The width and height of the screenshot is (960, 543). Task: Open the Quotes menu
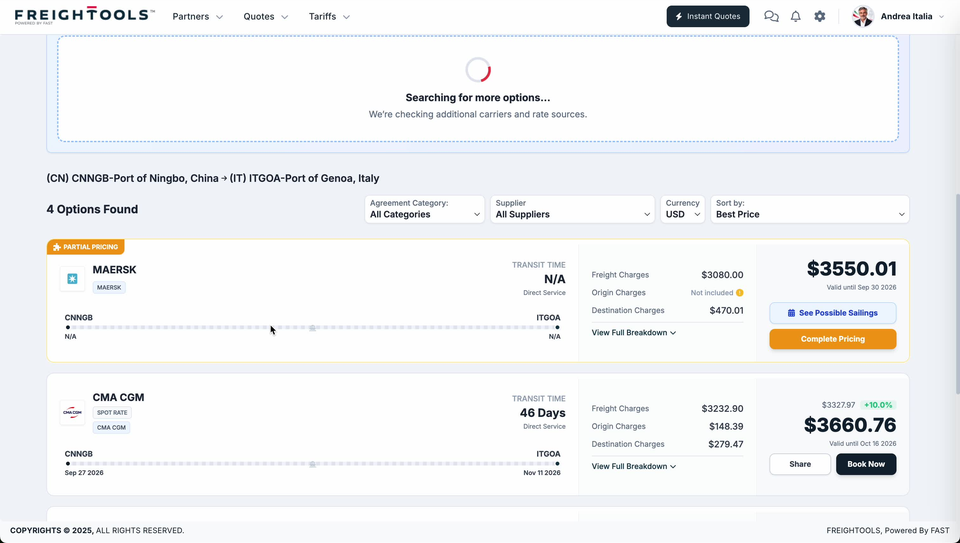point(265,17)
